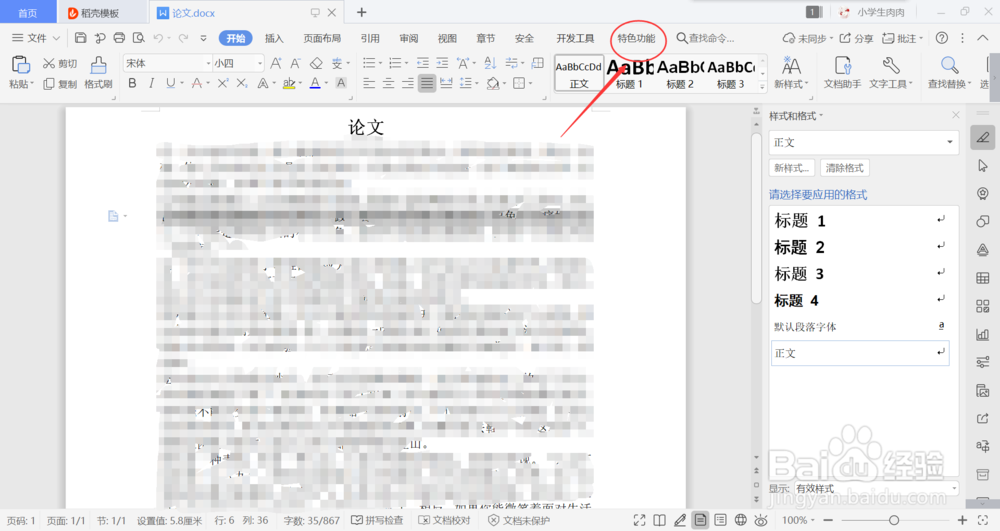Apply the 标题 2 style from the gallery
Viewport: 1000px width, 531px height.
680,74
